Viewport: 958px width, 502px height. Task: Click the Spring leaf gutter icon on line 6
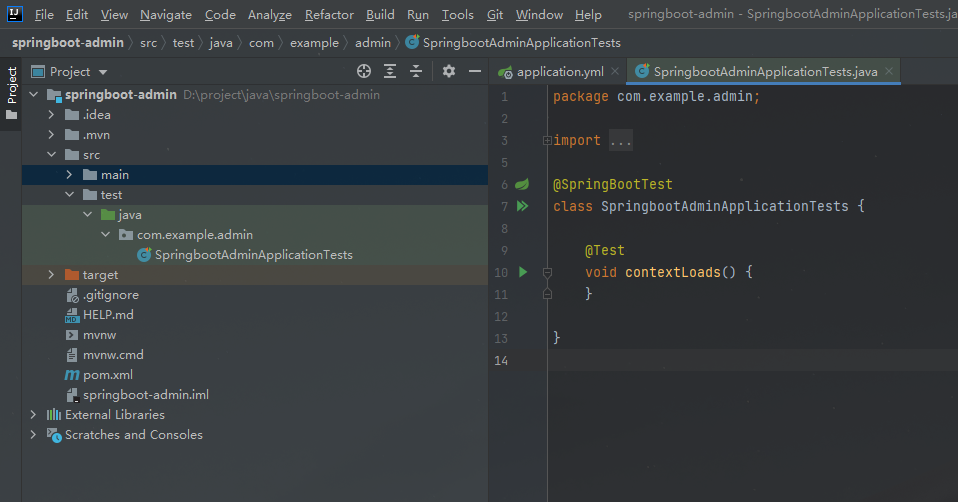522,184
